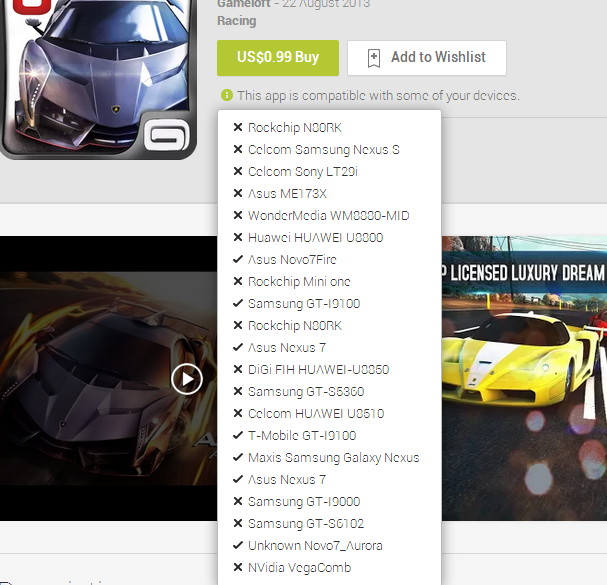Open the Asphalt 8 app icon image

98,77
